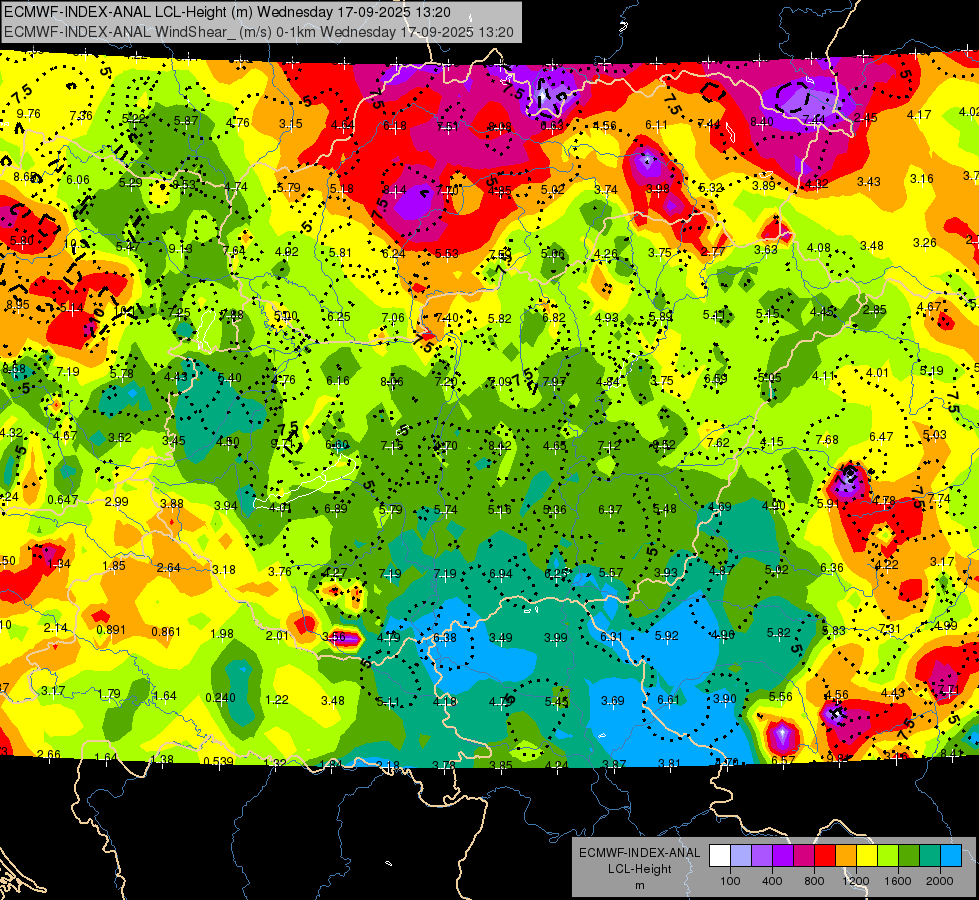
Task: Click the wind shear value 2.45
Action: tap(865, 117)
